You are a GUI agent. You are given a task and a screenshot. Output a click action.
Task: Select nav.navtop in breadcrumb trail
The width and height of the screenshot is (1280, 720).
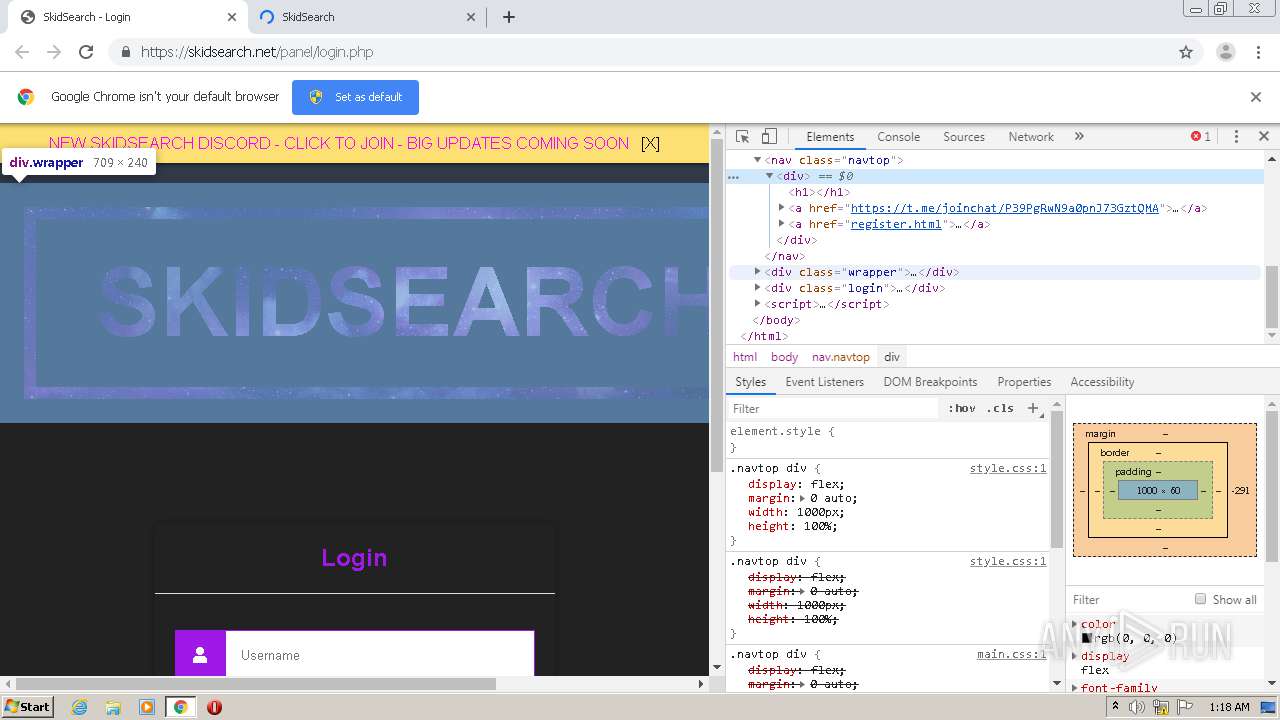pyautogui.click(x=841, y=357)
